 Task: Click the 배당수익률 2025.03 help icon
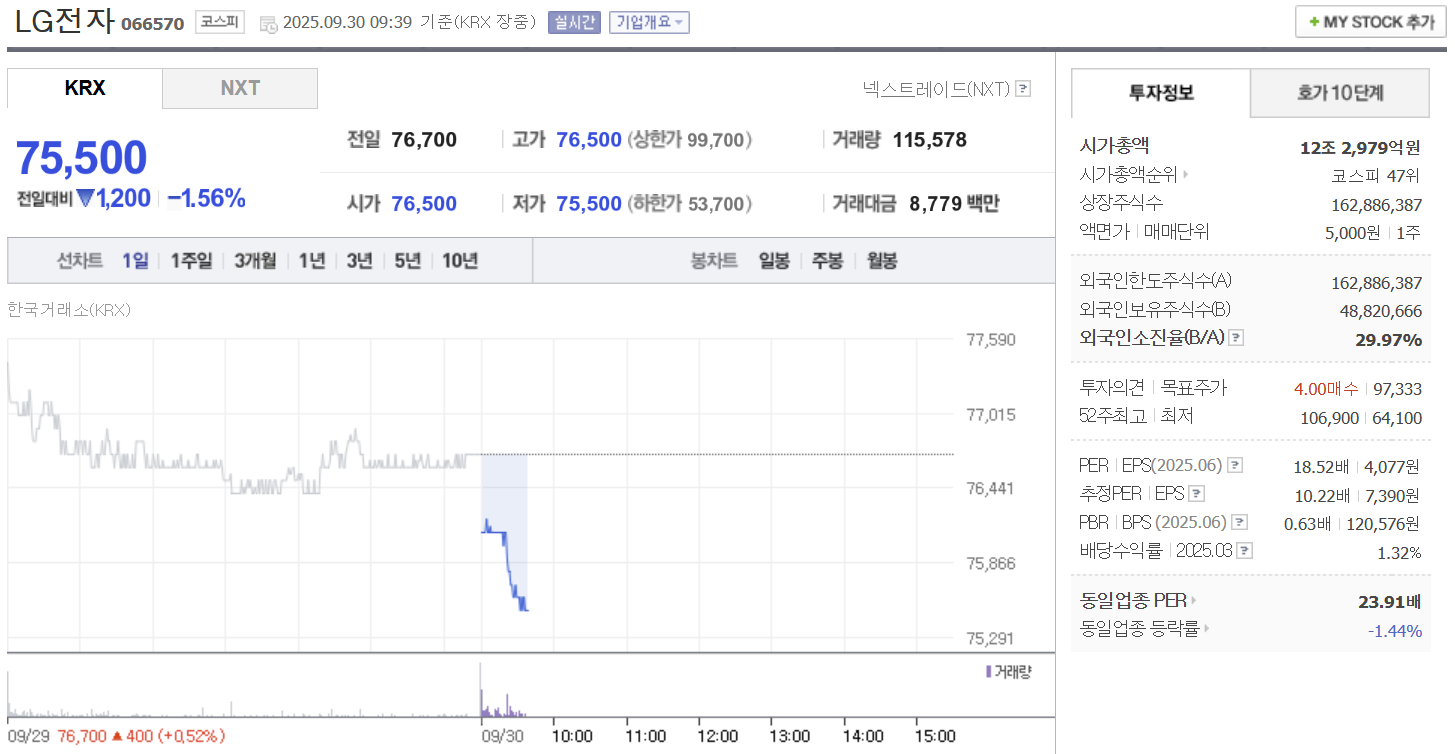point(1244,549)
